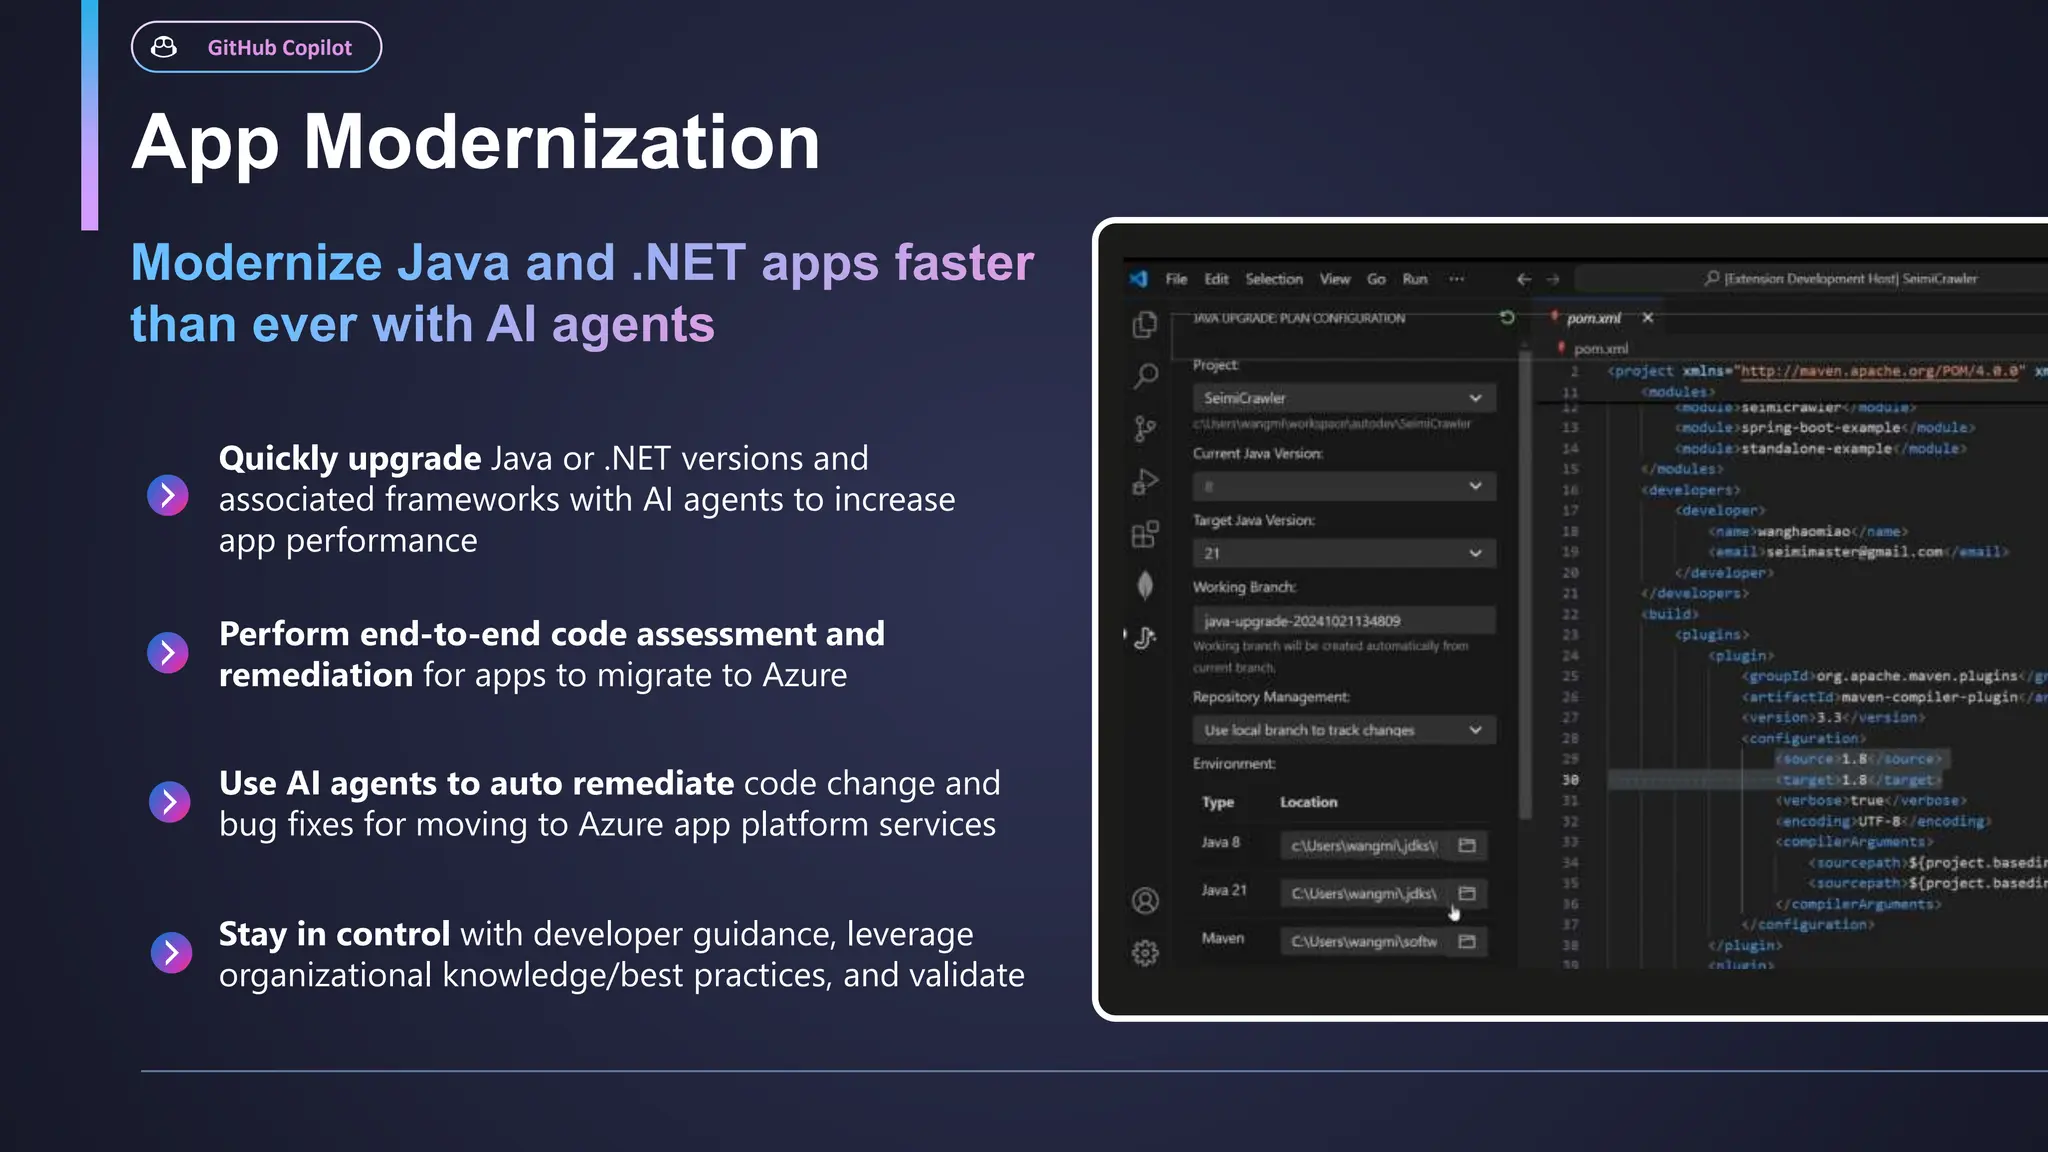Click the App Modernization heading
Viewport: 2048px width, 1152px height.
coord(476,142)
